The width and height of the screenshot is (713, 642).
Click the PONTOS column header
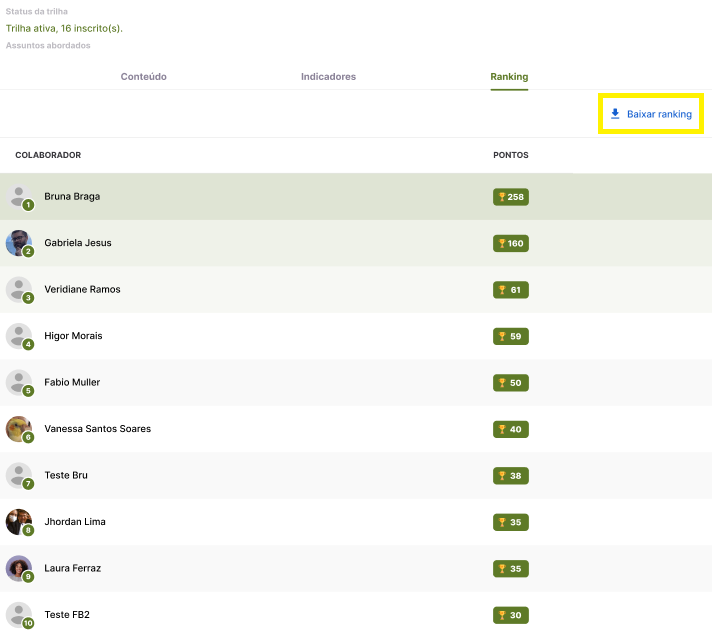pos(511,155)
